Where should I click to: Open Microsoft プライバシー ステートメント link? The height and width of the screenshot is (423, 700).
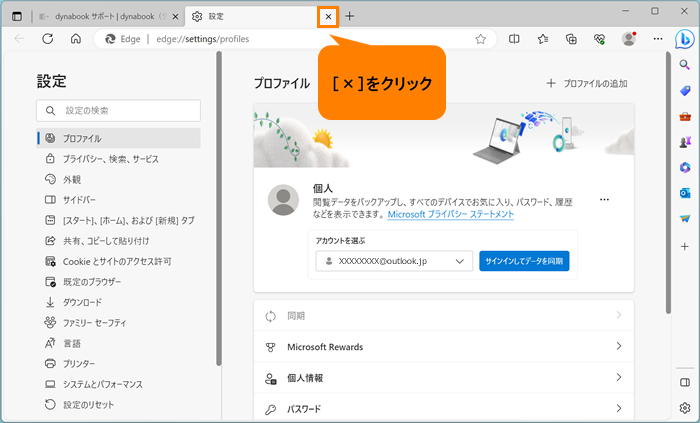tap(450, 215)
